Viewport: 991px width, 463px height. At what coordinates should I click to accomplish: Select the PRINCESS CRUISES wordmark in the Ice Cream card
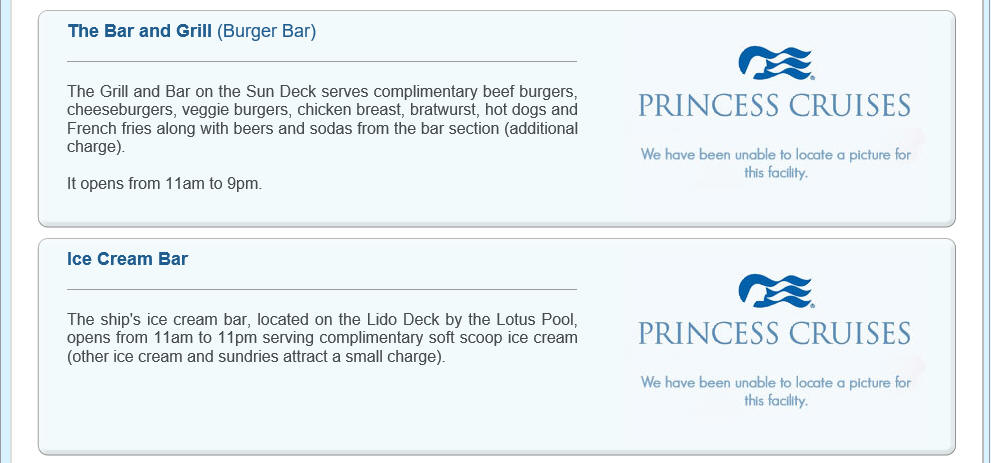pos(774,333)
